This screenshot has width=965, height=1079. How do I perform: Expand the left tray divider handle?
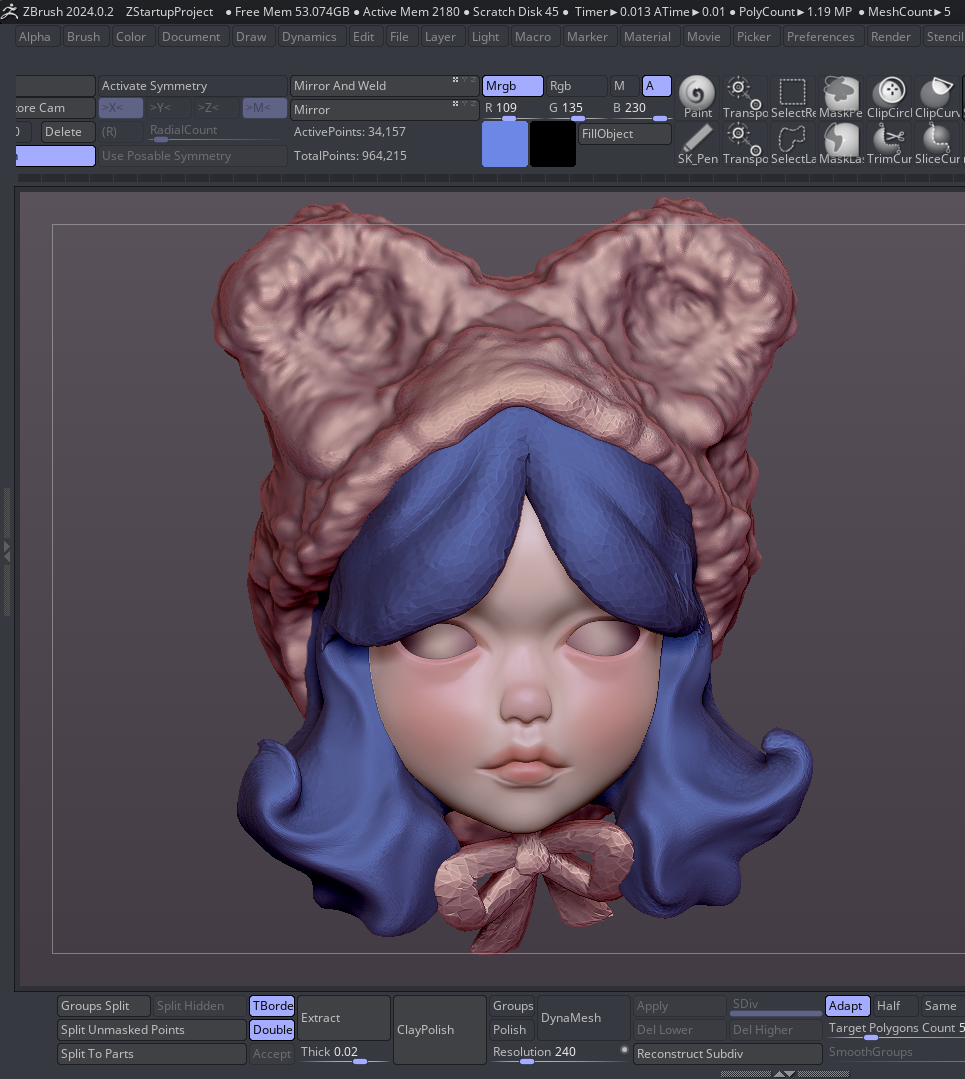[6, 549]
